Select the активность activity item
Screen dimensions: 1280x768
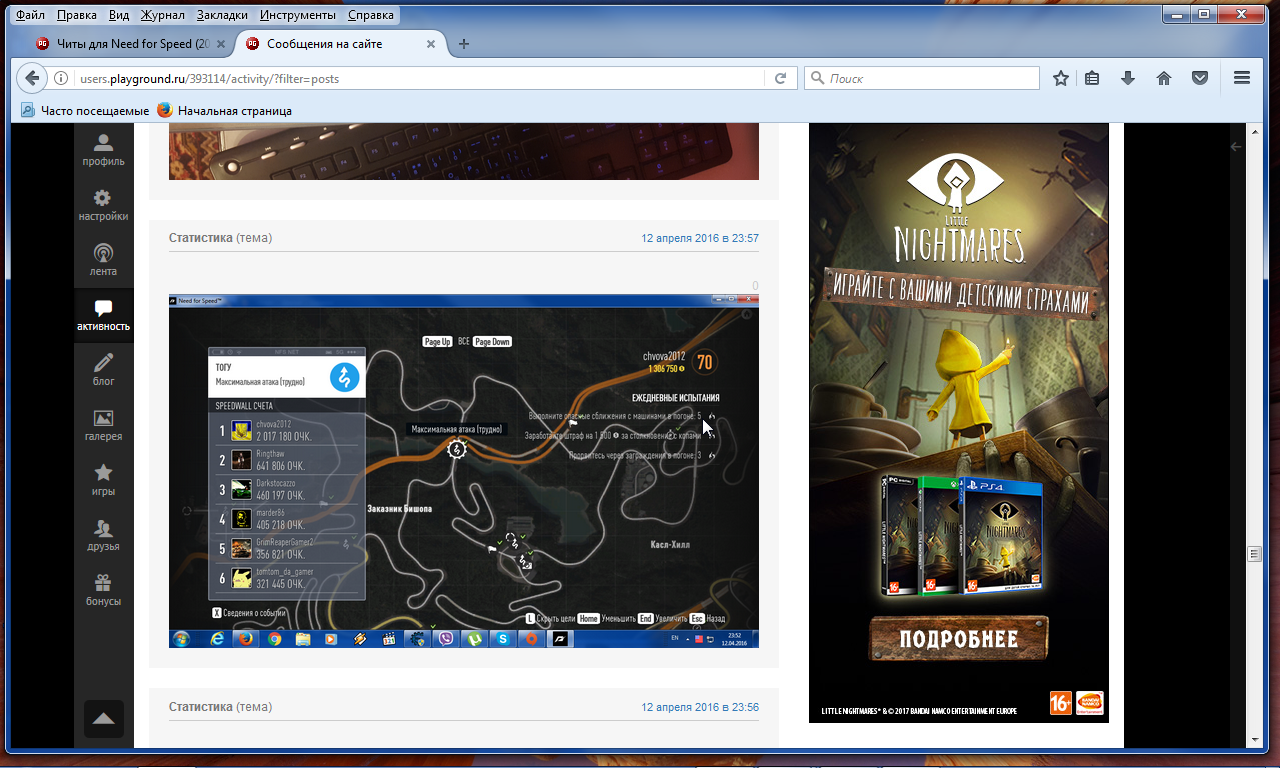[103, 315]
